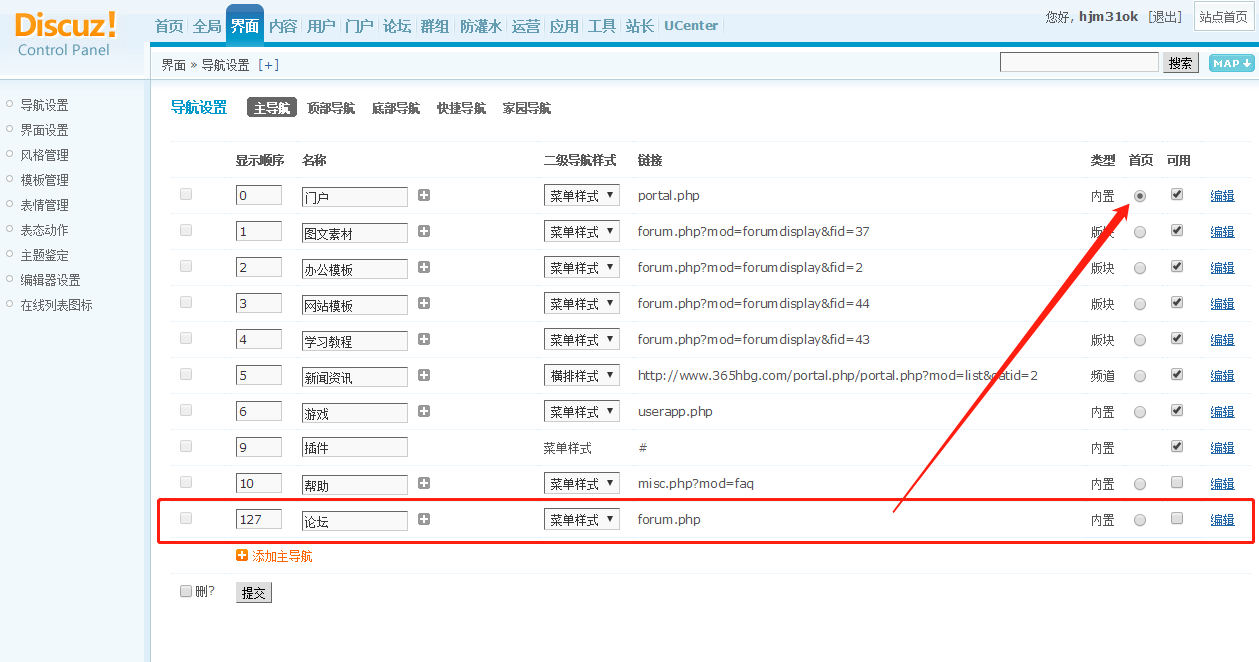Open 在线列表图标 in sidebar
1259x662 pixels.
pos(57,305)
